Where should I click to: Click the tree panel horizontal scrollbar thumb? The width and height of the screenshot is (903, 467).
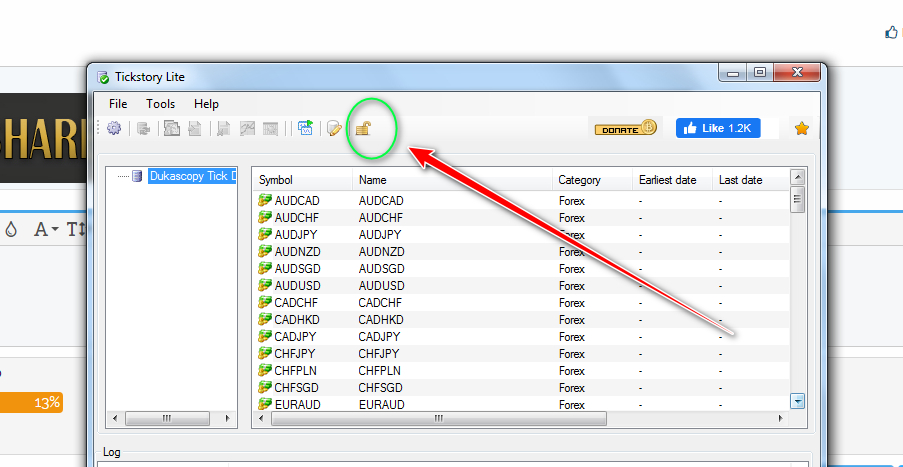pyautogui.click(x=168, y=418)
